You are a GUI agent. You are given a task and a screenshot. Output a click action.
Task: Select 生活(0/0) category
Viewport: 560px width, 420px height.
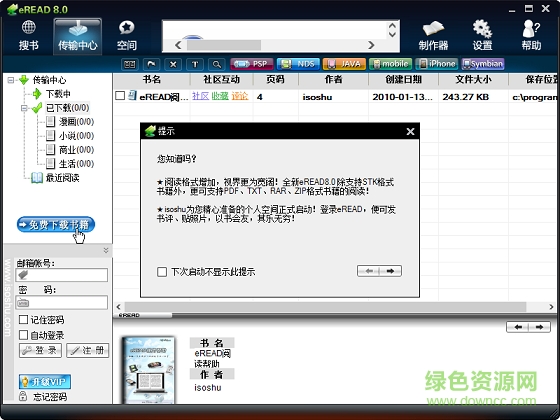click(76, 164)
